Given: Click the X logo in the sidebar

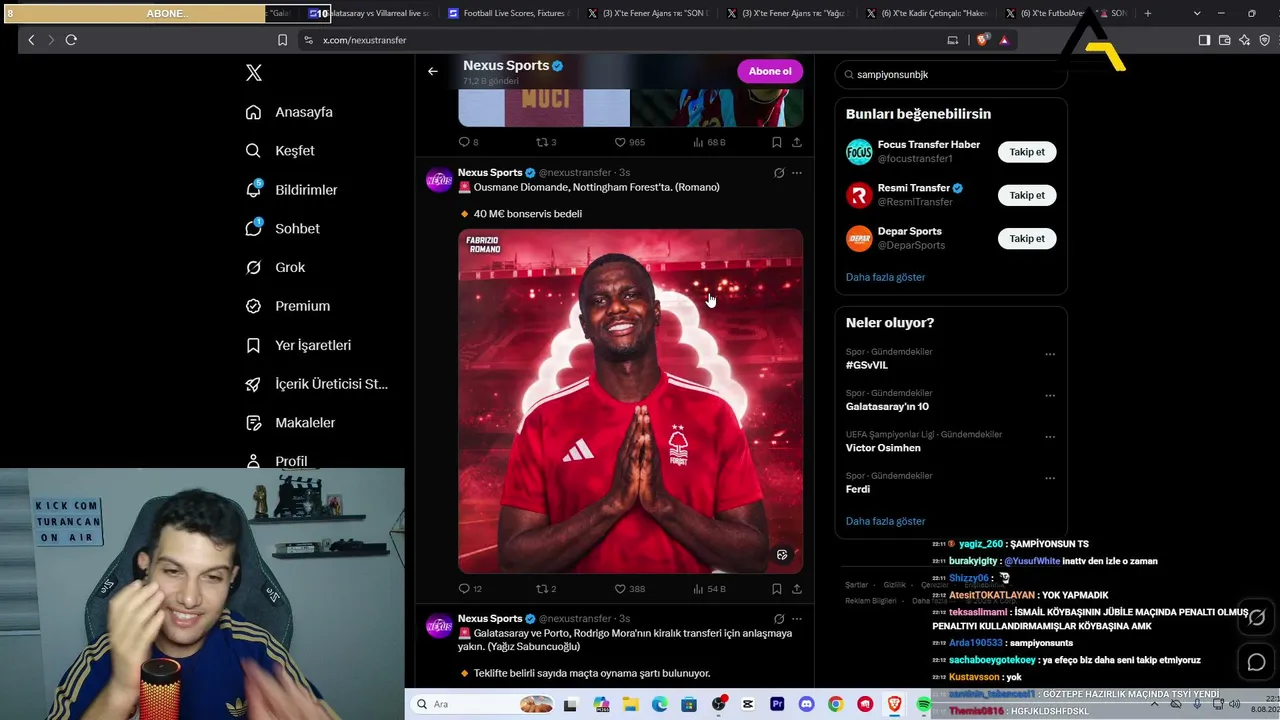Looking at the screenshot, I should click(x=254, y=73).
